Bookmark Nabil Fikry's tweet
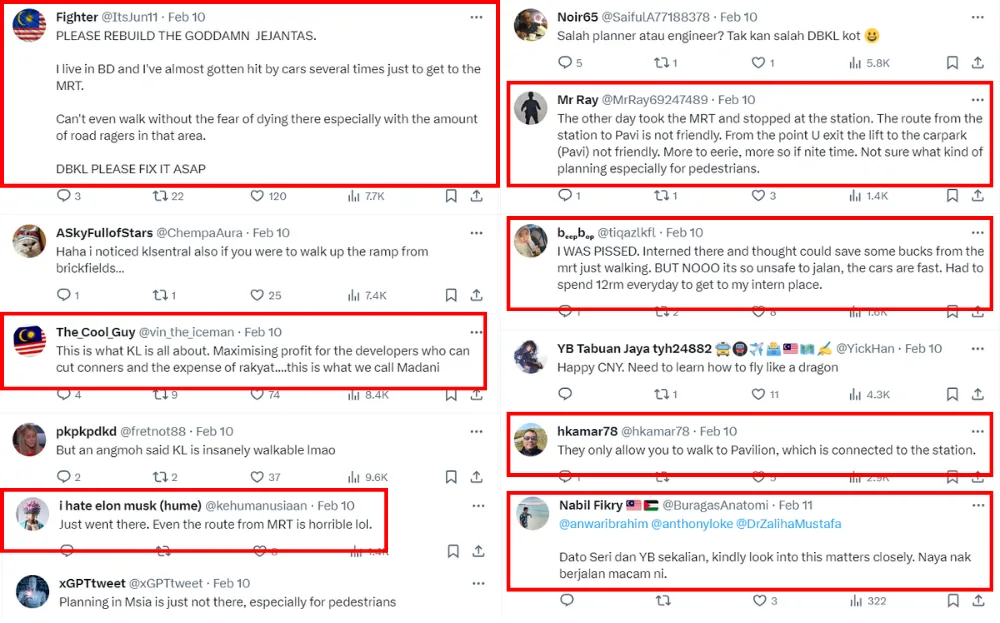Image resolution: width=1000 pixels, height=623 pixels. [952, 601]
